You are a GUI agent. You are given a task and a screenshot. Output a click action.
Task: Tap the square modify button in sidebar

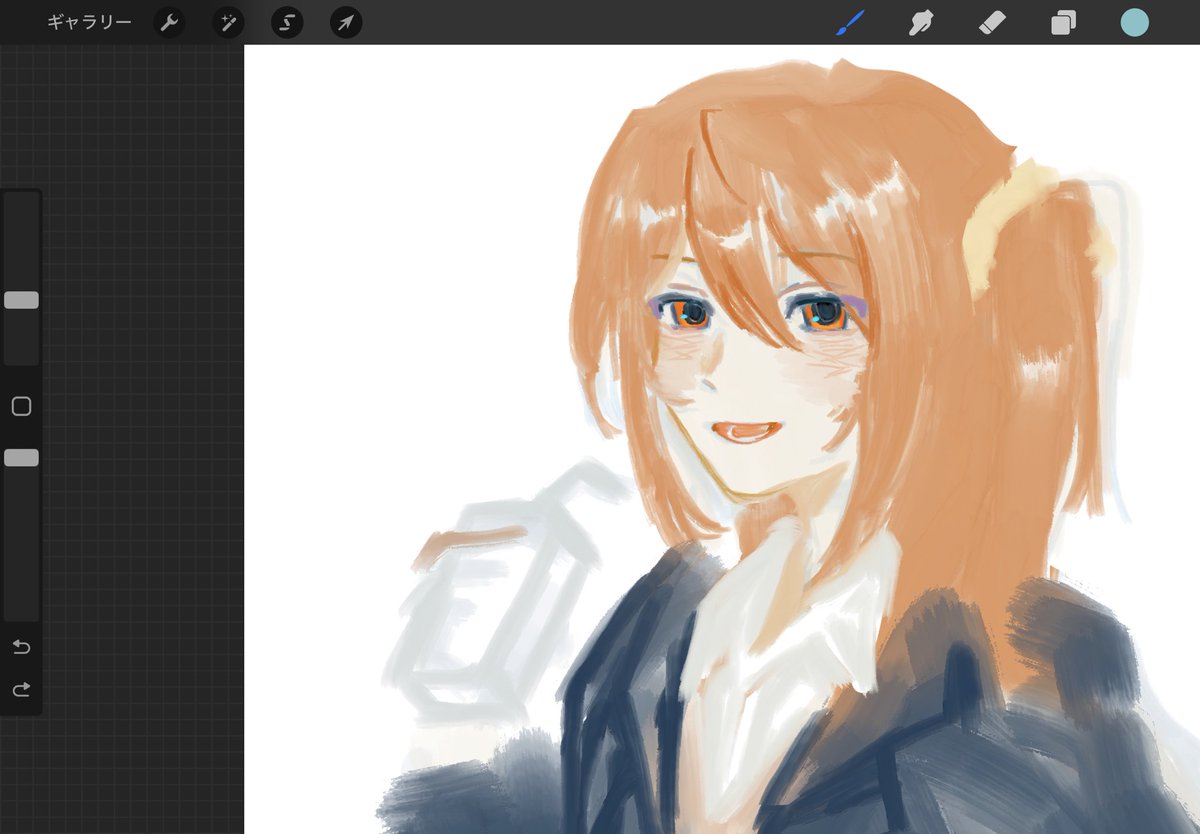[x=21, y=406]
